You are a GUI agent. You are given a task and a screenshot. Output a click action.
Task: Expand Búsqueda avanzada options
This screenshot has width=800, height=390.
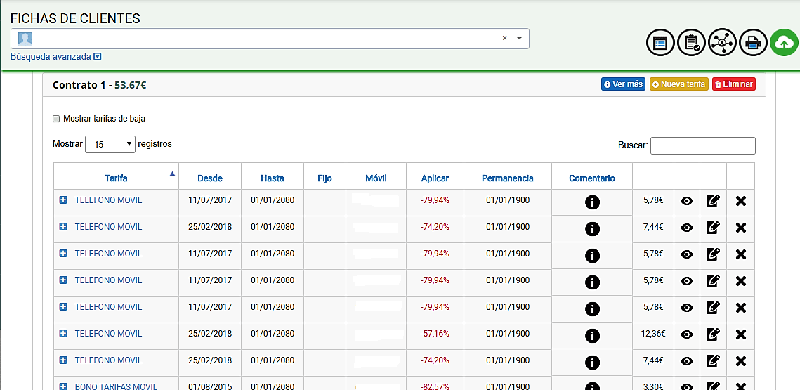[56, 57]
